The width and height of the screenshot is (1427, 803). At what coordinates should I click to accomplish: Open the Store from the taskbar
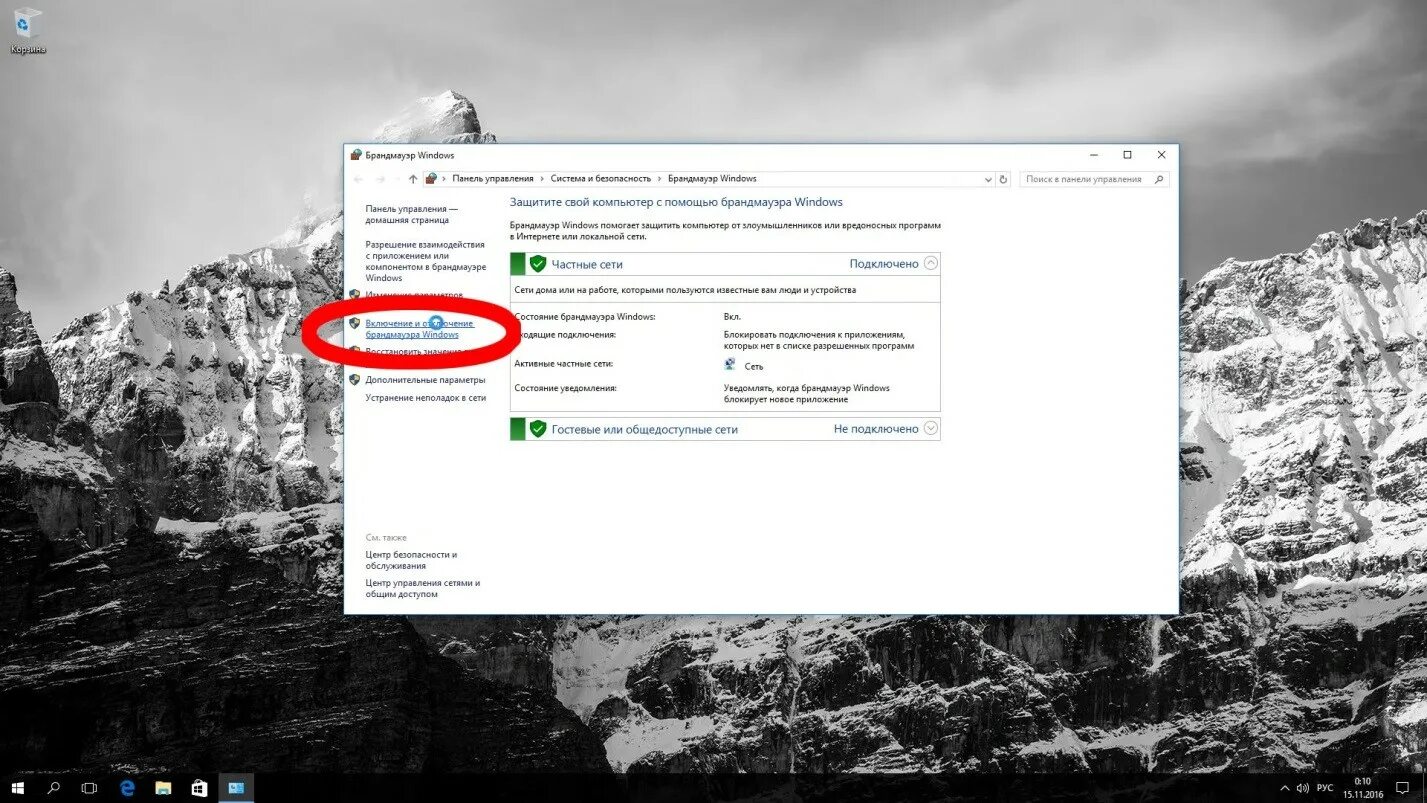(199, 788)
